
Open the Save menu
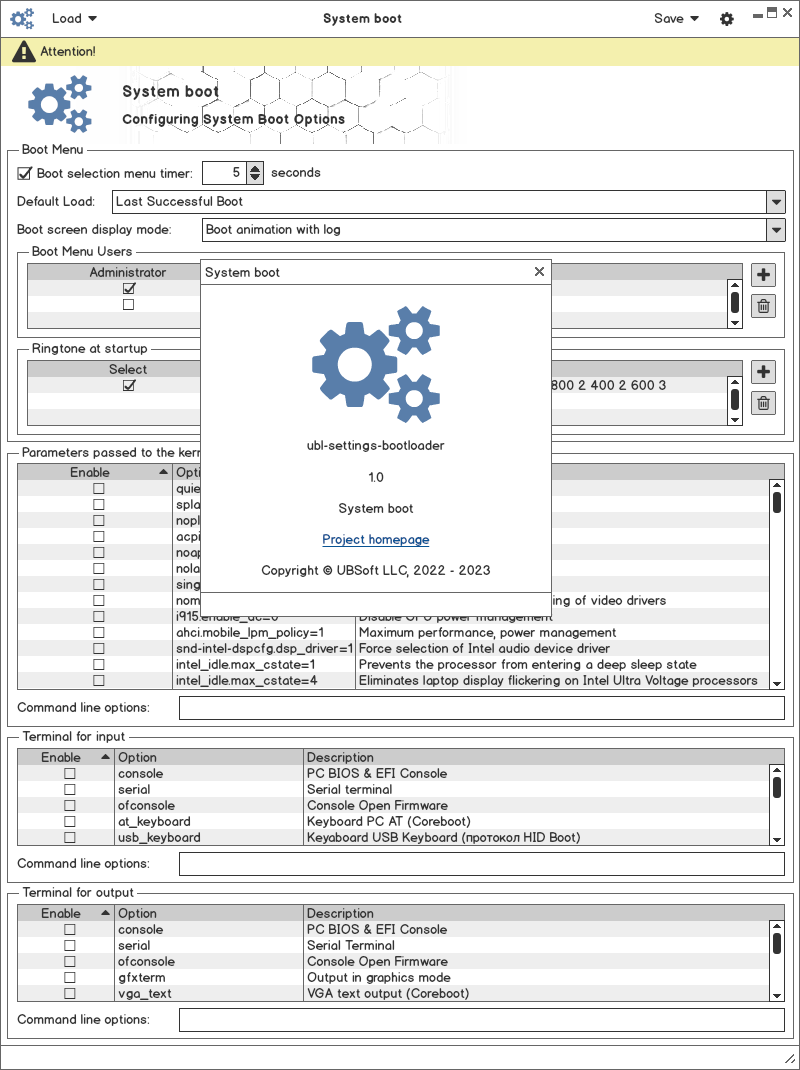point(676,18)
